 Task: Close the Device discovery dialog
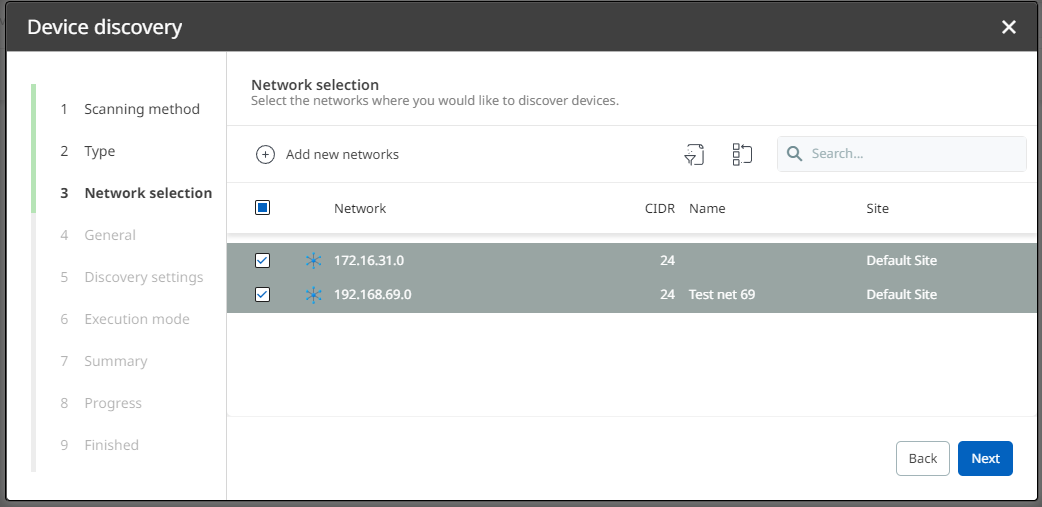point(1009,27)
